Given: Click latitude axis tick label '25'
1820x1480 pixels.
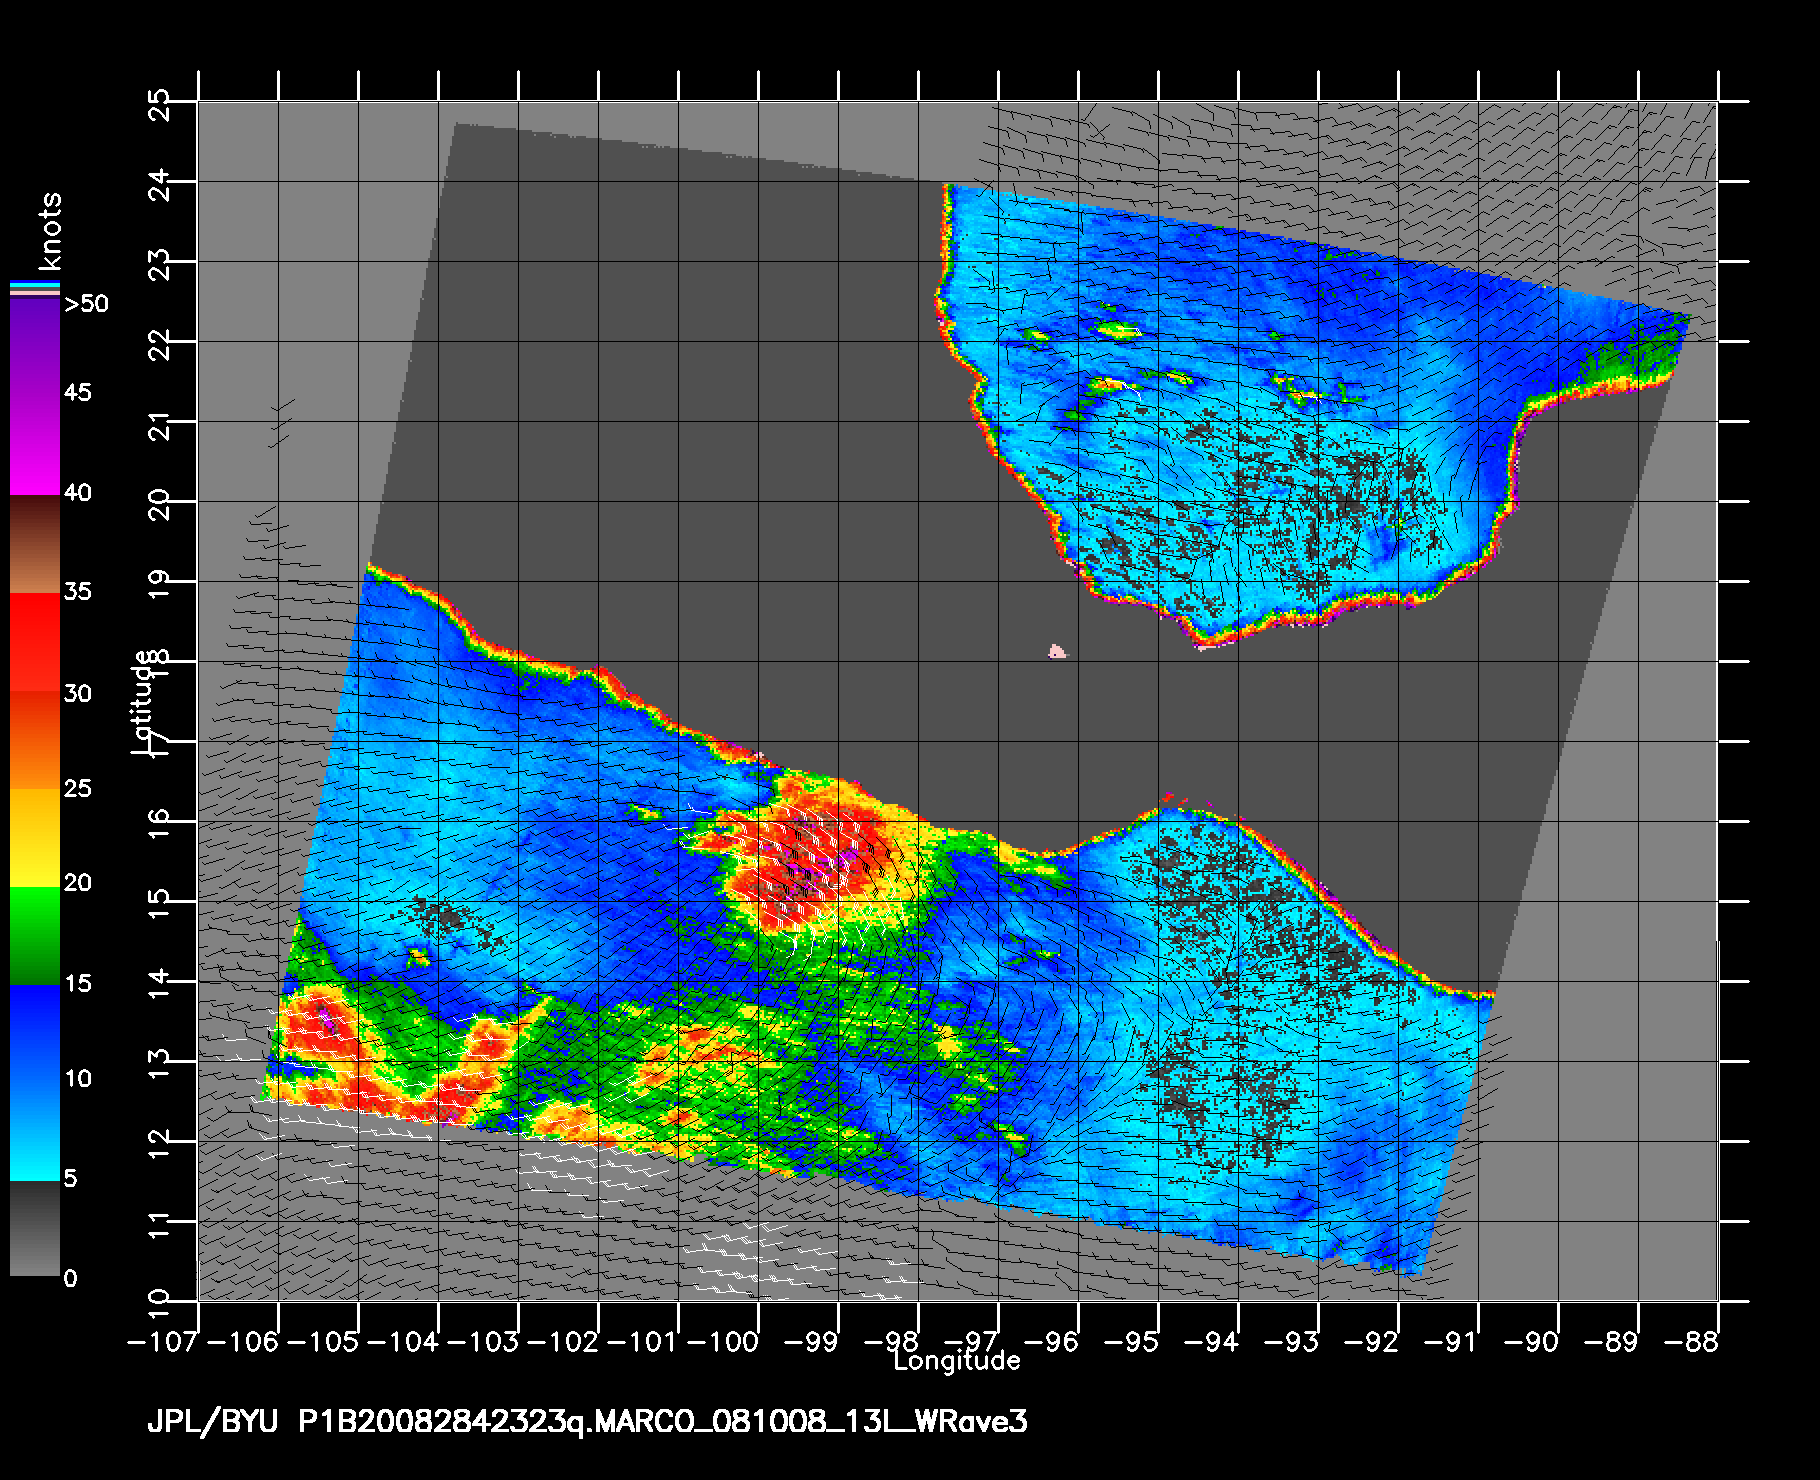Looking at the screenshot, I should [159, 104].
